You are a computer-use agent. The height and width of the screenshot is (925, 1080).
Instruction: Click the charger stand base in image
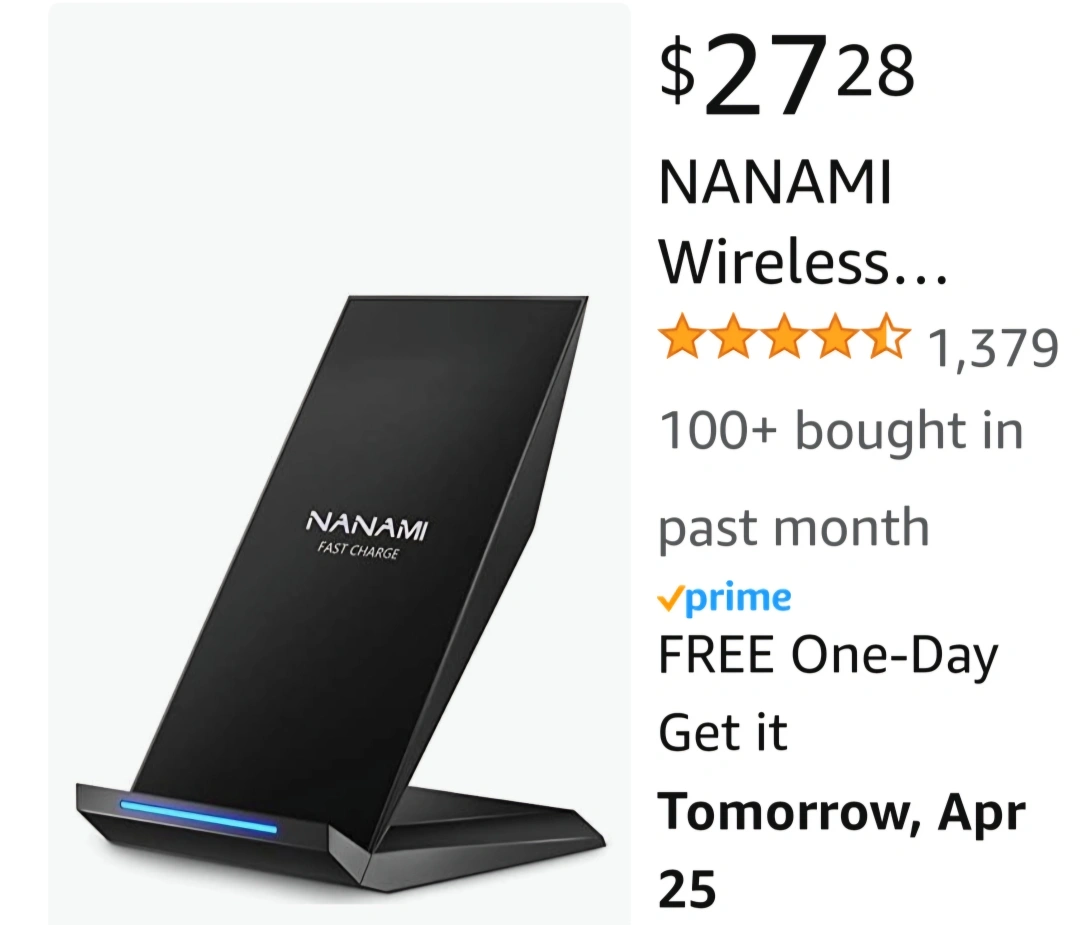pyautogui.click(x=341, y=833)
